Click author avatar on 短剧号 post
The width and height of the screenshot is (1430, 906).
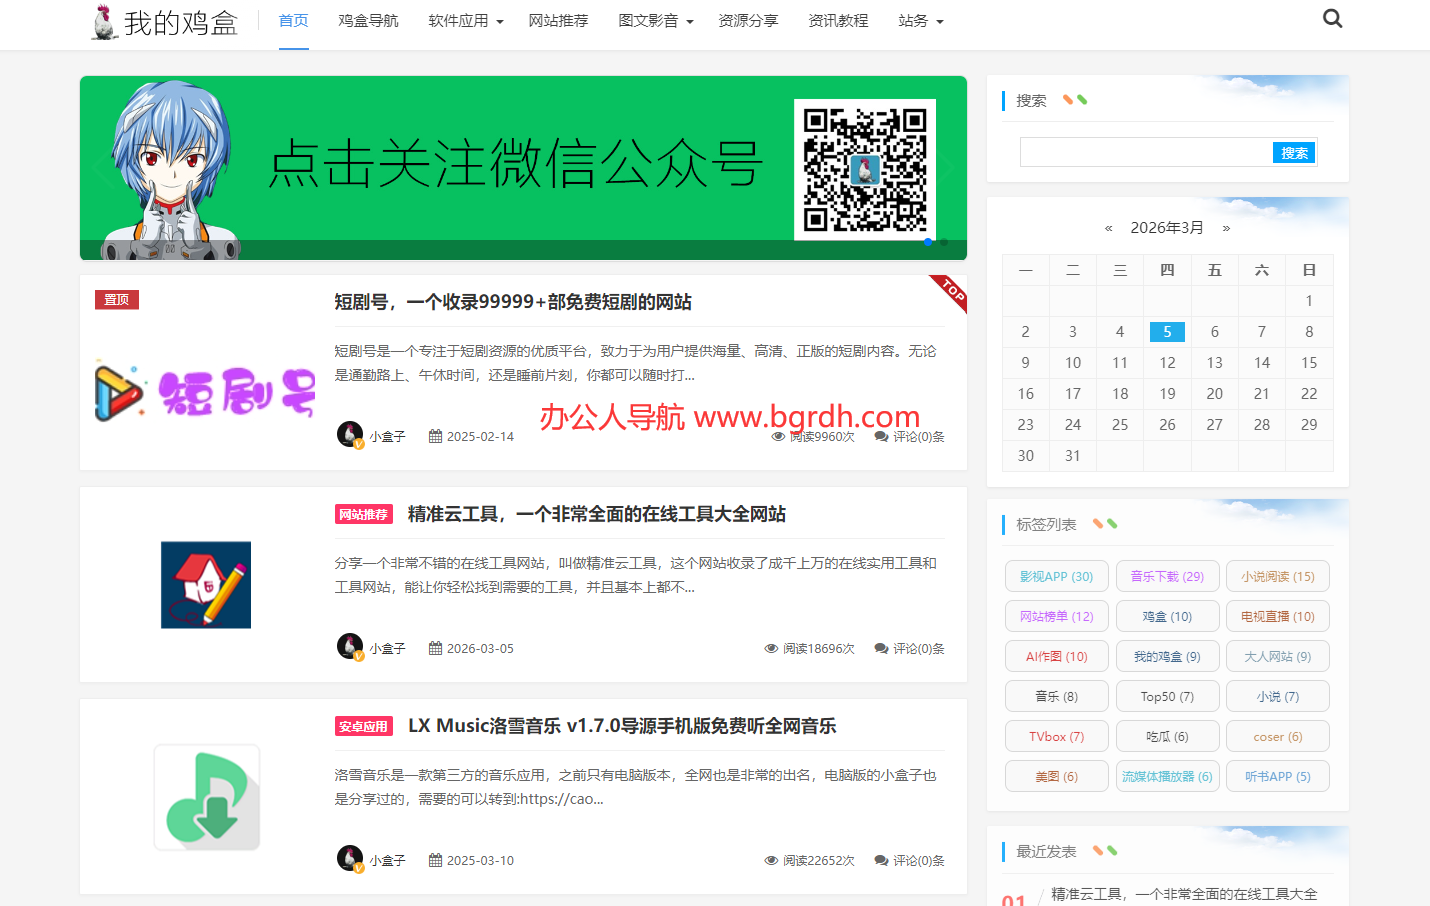(350, 435)
